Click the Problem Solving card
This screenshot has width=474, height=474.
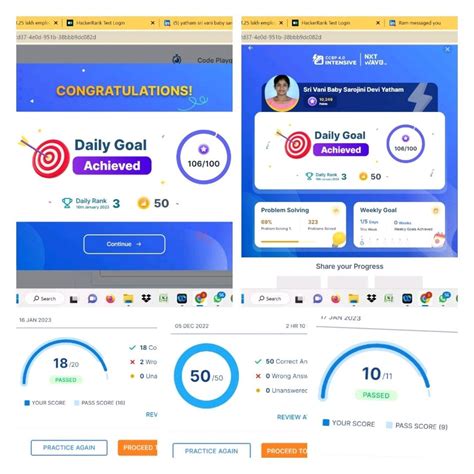click(300, 224)
